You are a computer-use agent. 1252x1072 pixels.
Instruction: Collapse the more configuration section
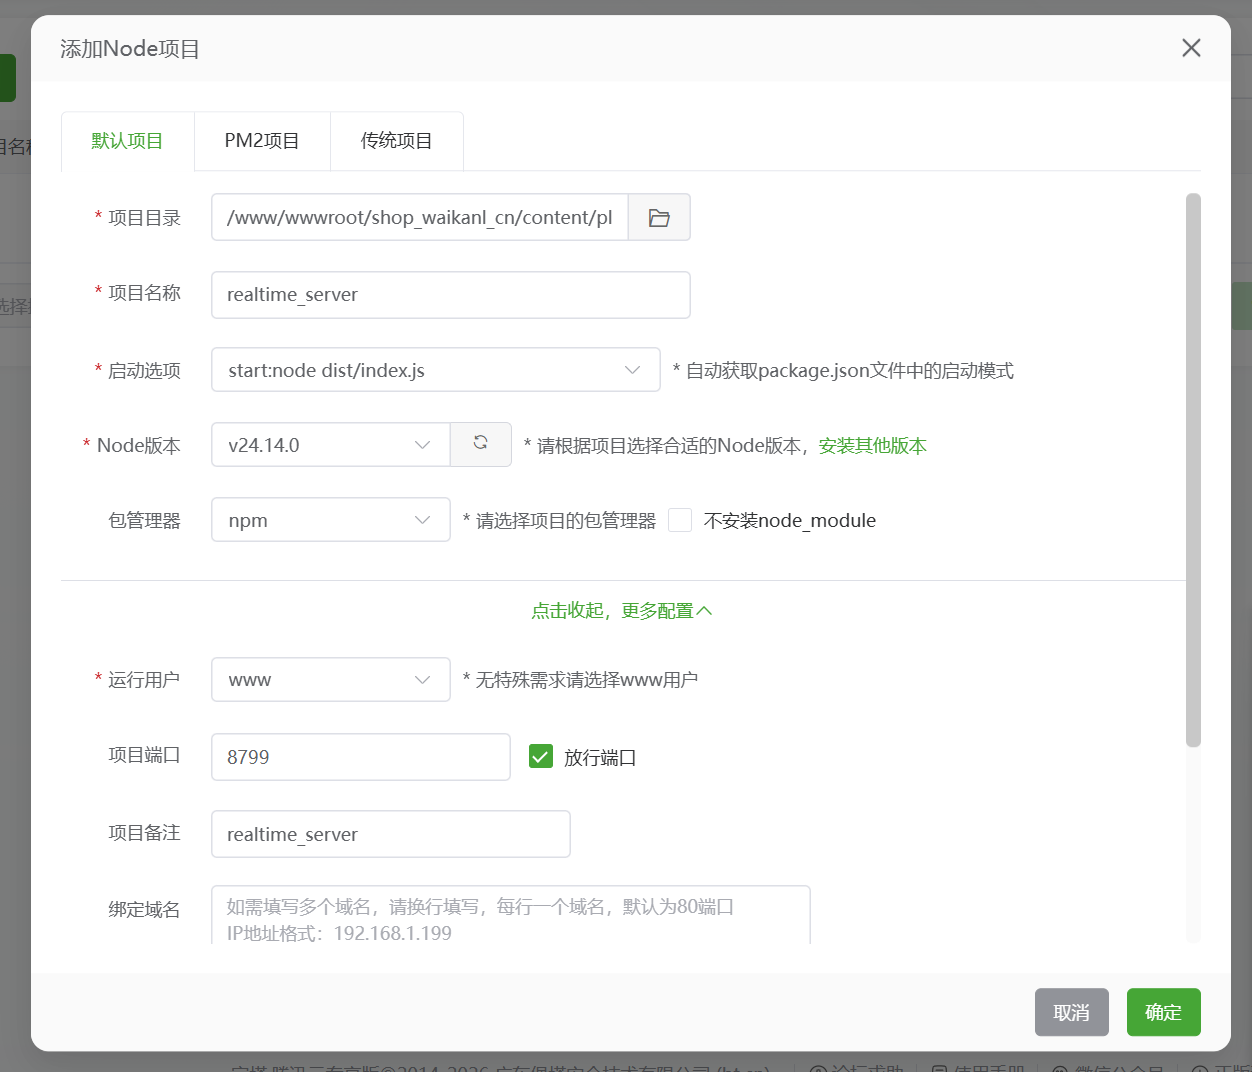621,611
